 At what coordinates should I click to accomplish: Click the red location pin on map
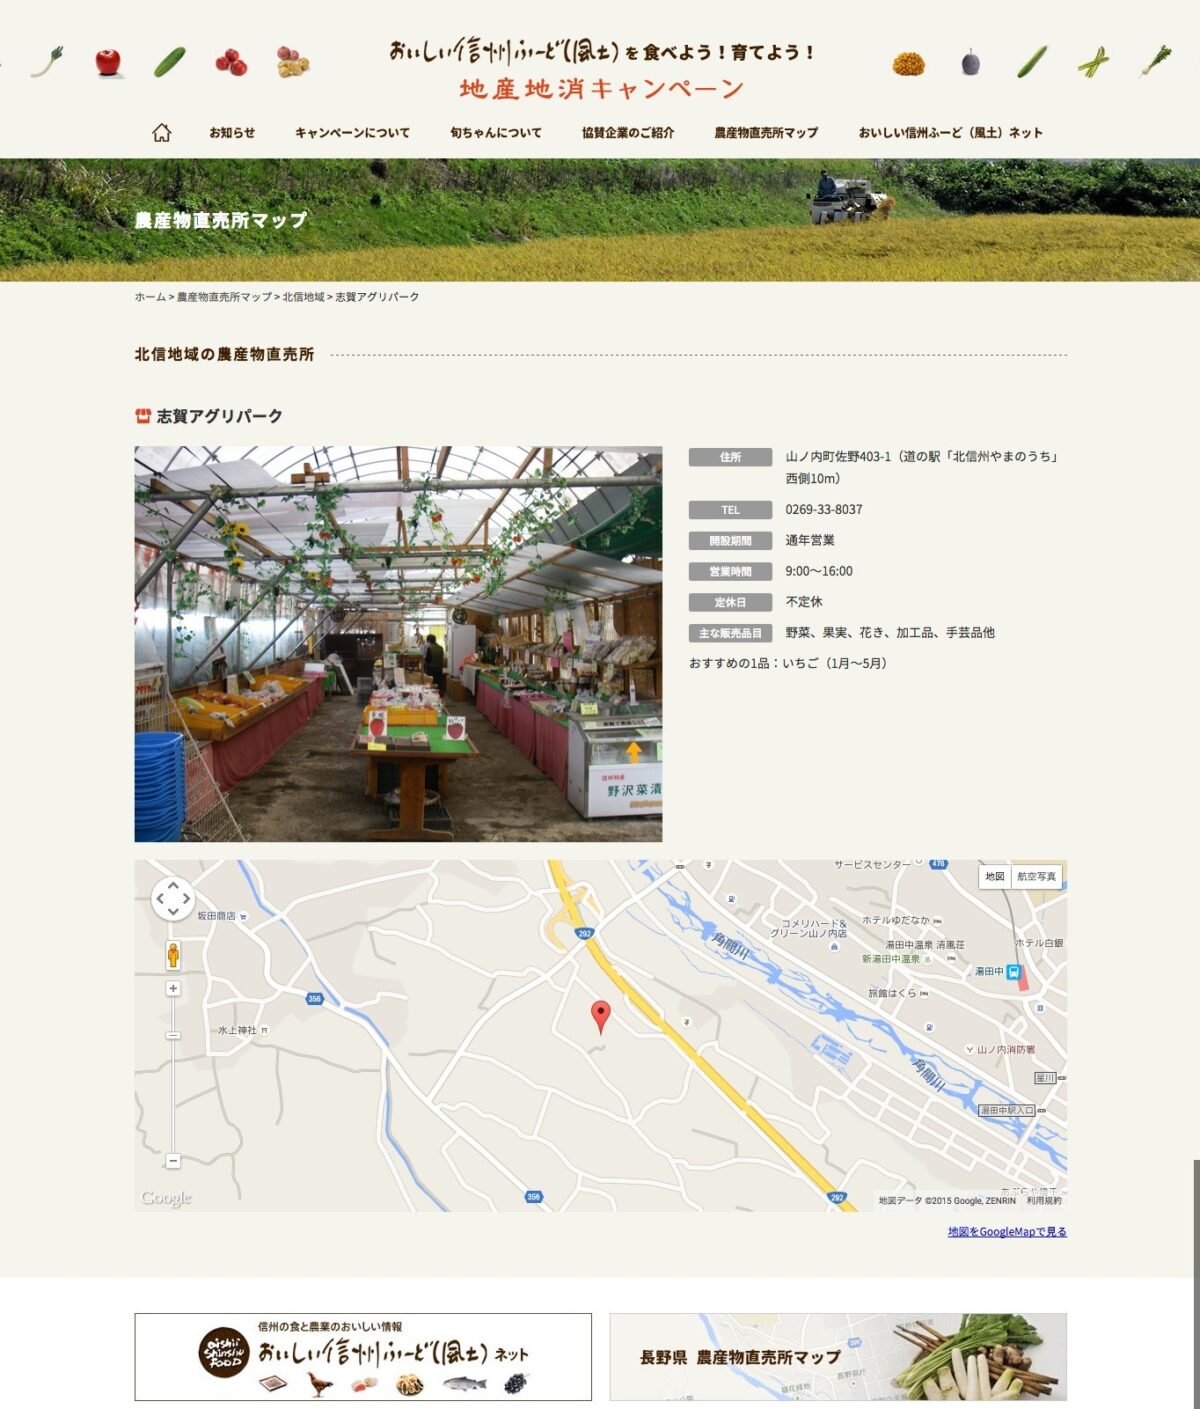tap(600, 1015)
